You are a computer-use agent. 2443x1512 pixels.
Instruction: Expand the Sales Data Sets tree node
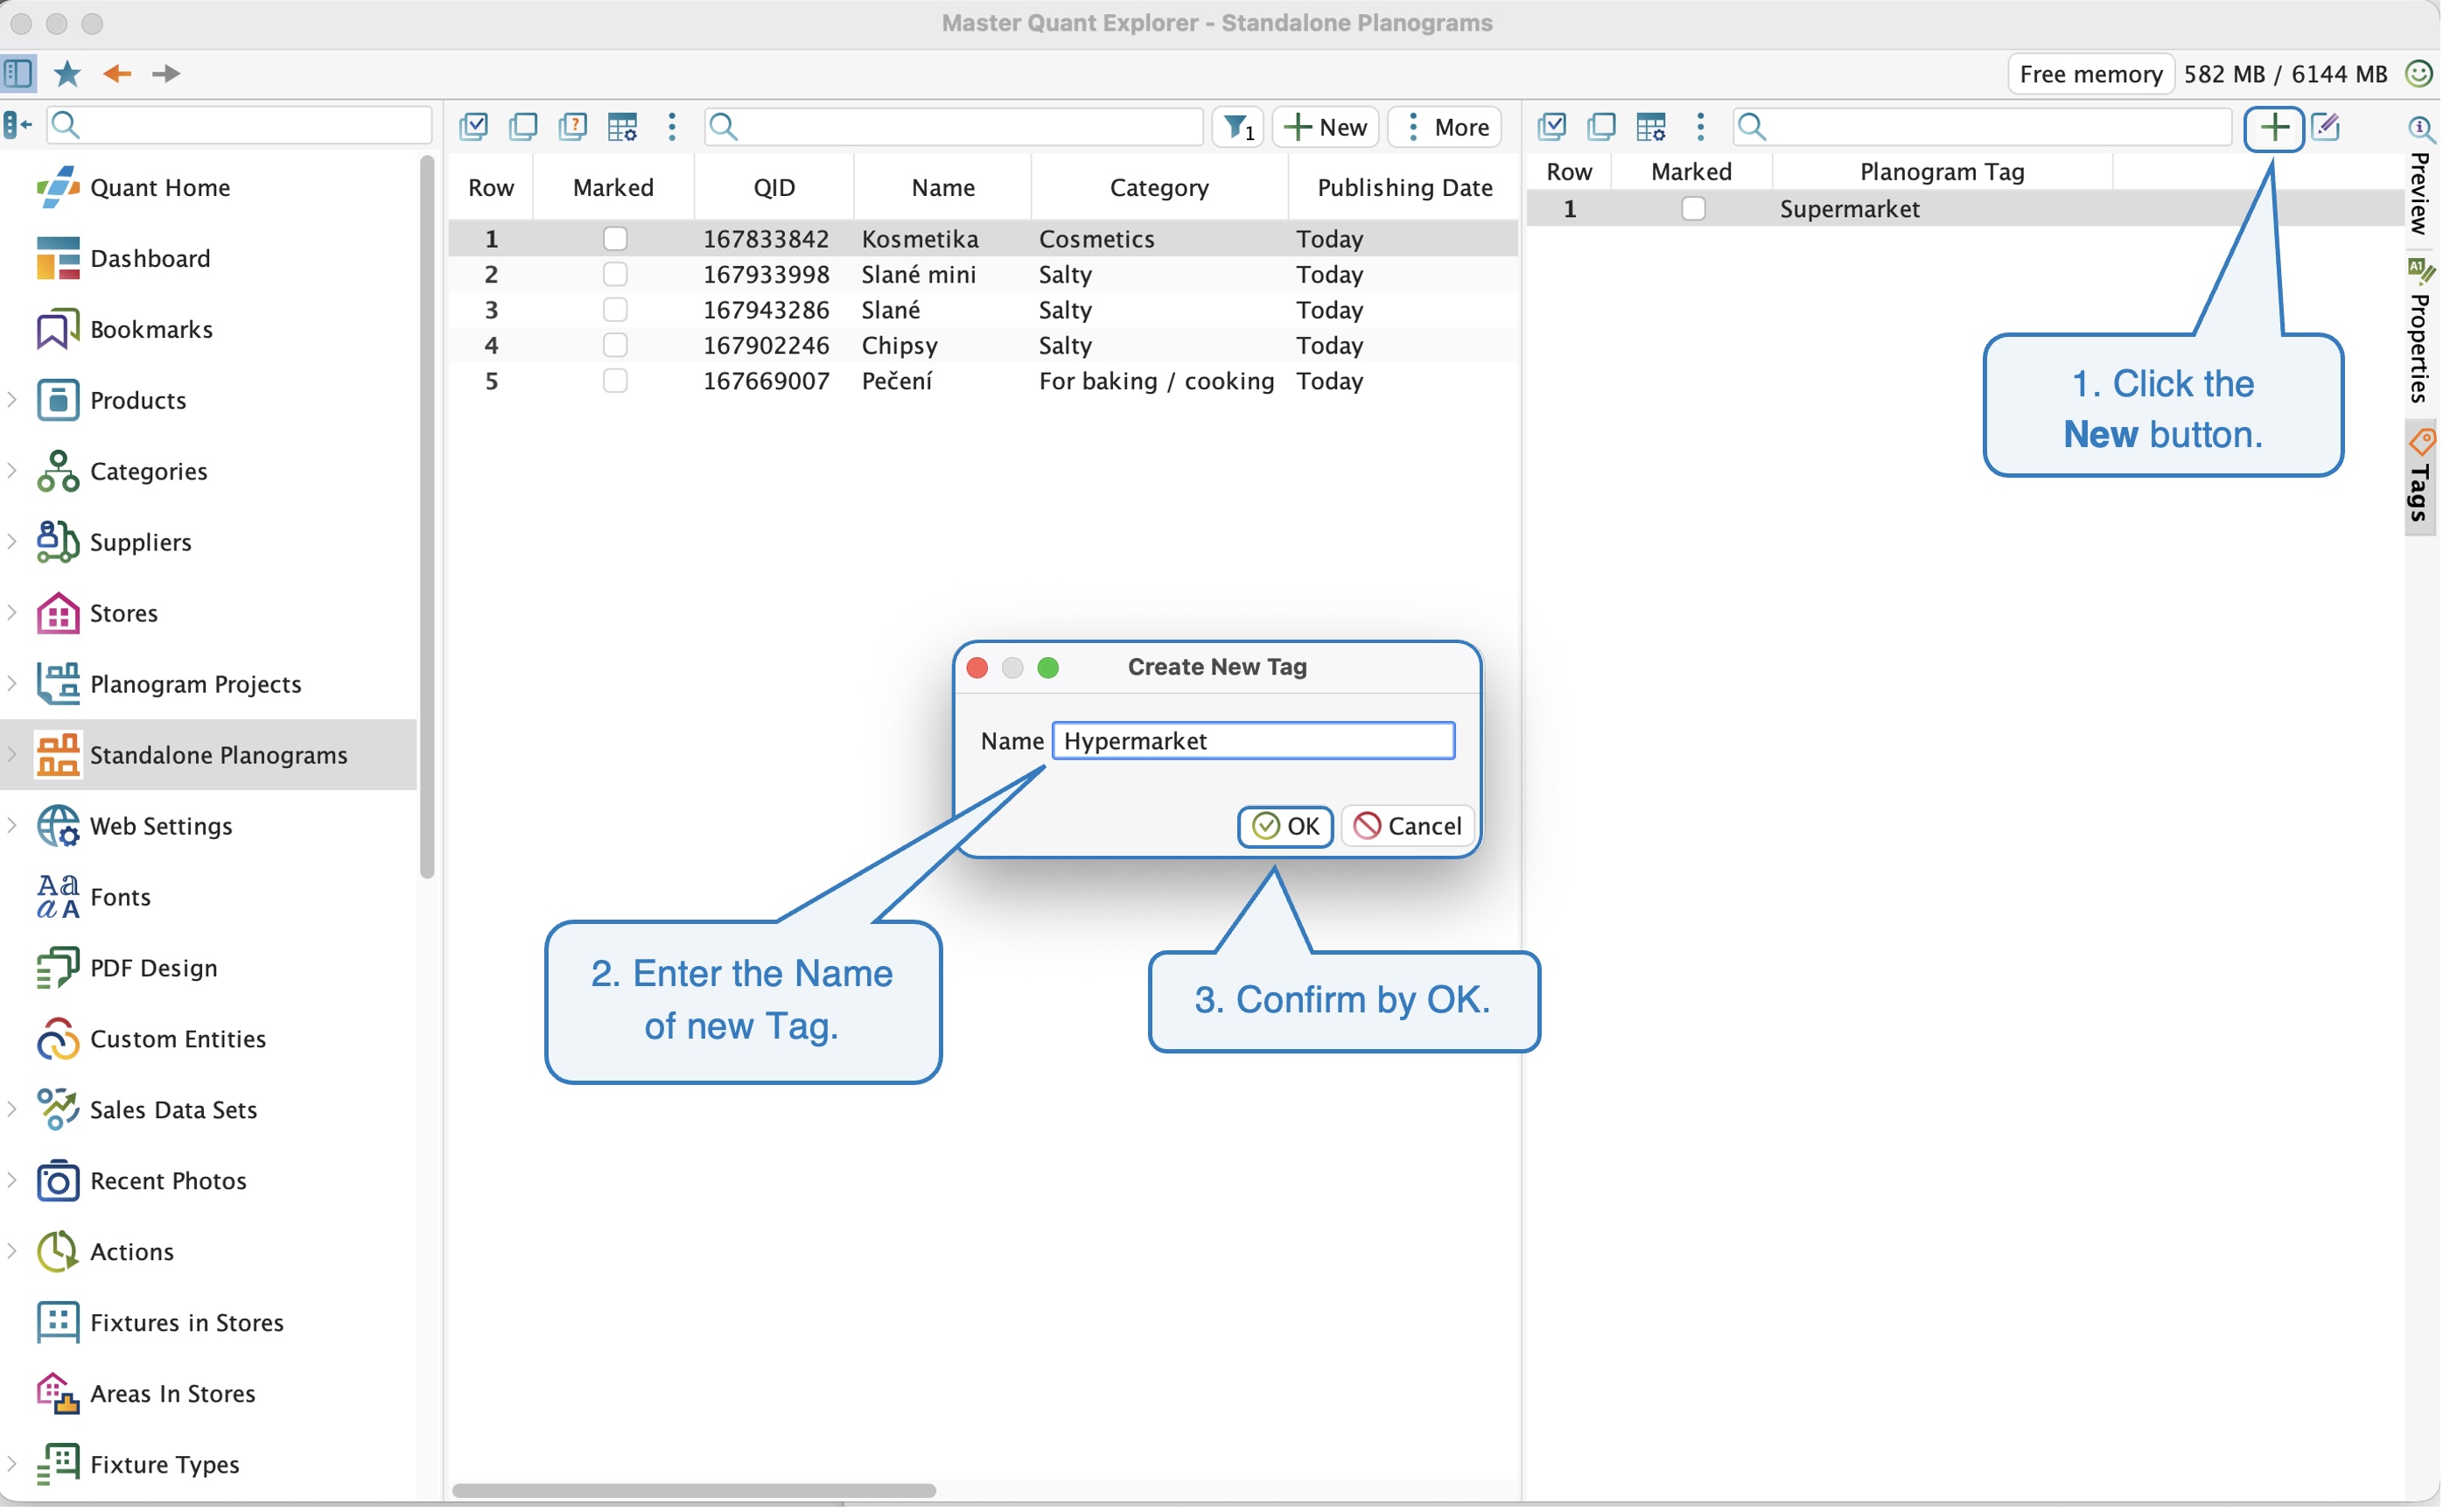point(12,1110)
